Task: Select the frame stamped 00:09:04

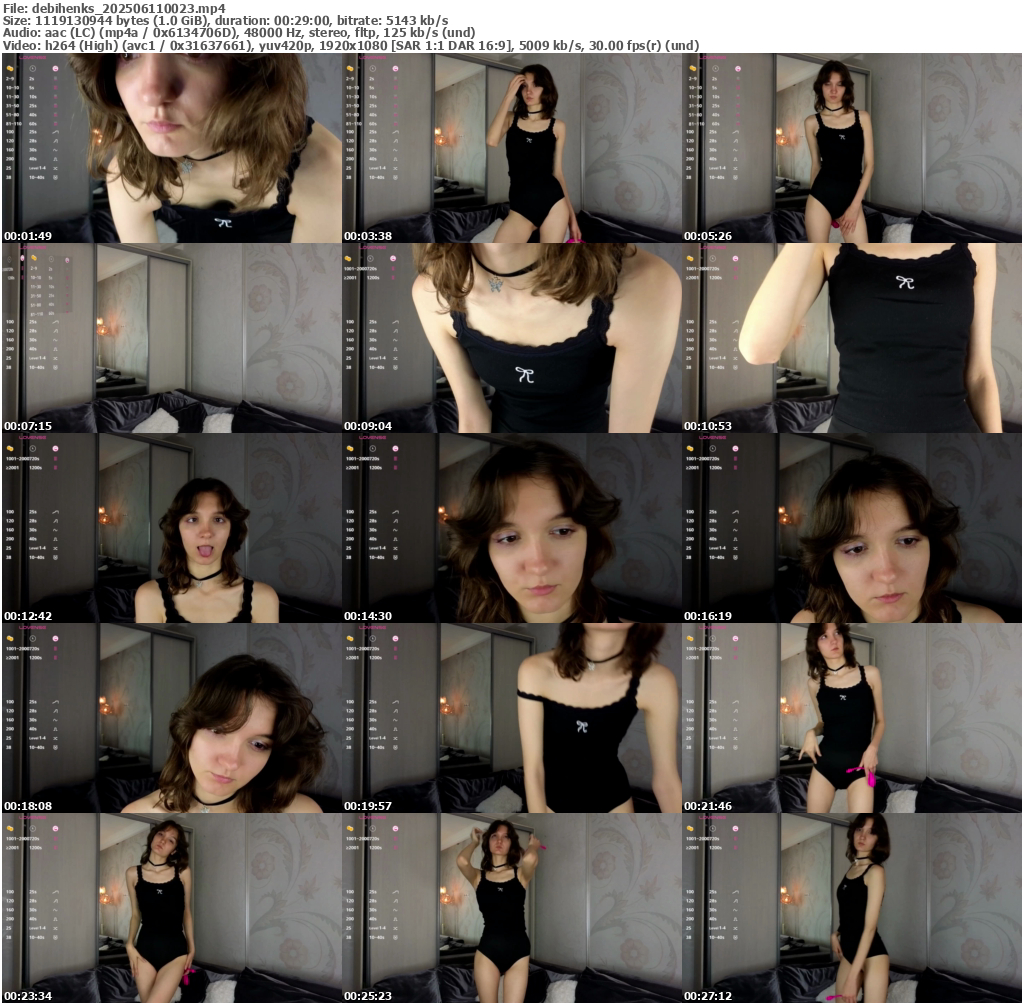Action: (512, 338)
